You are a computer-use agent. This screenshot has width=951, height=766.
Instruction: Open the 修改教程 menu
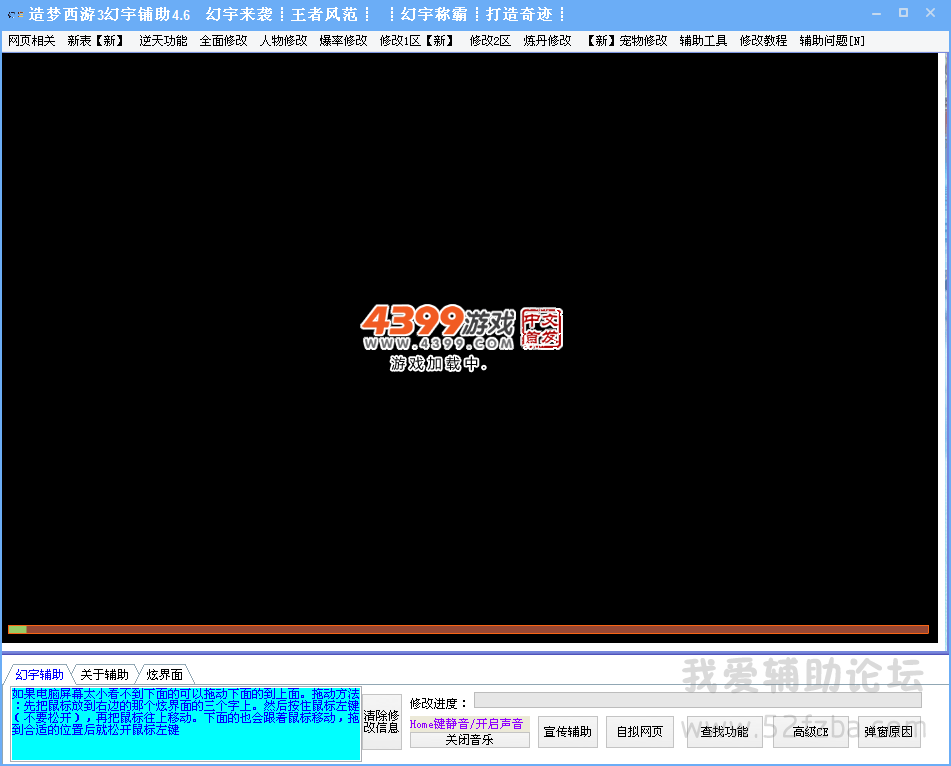(x=763, y=41)
